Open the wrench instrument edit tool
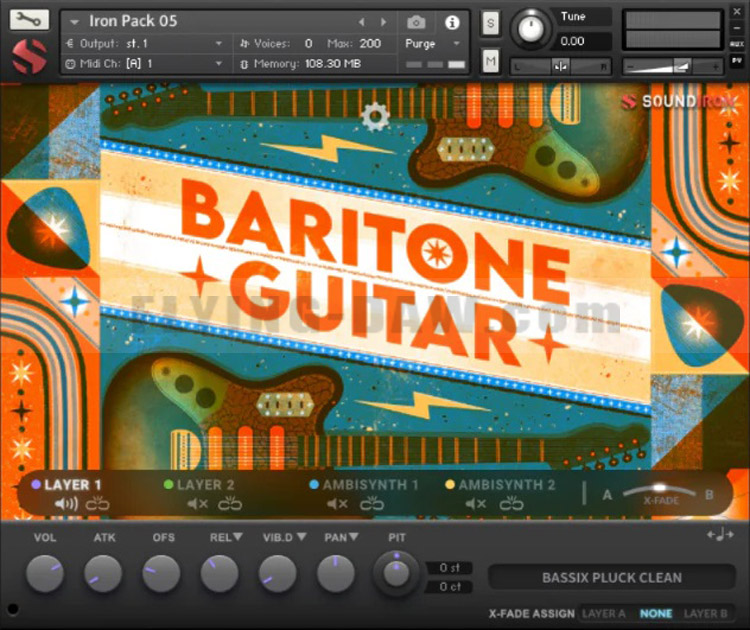The height and width of the screenshot is (630, 750). [x=29, y=20]
